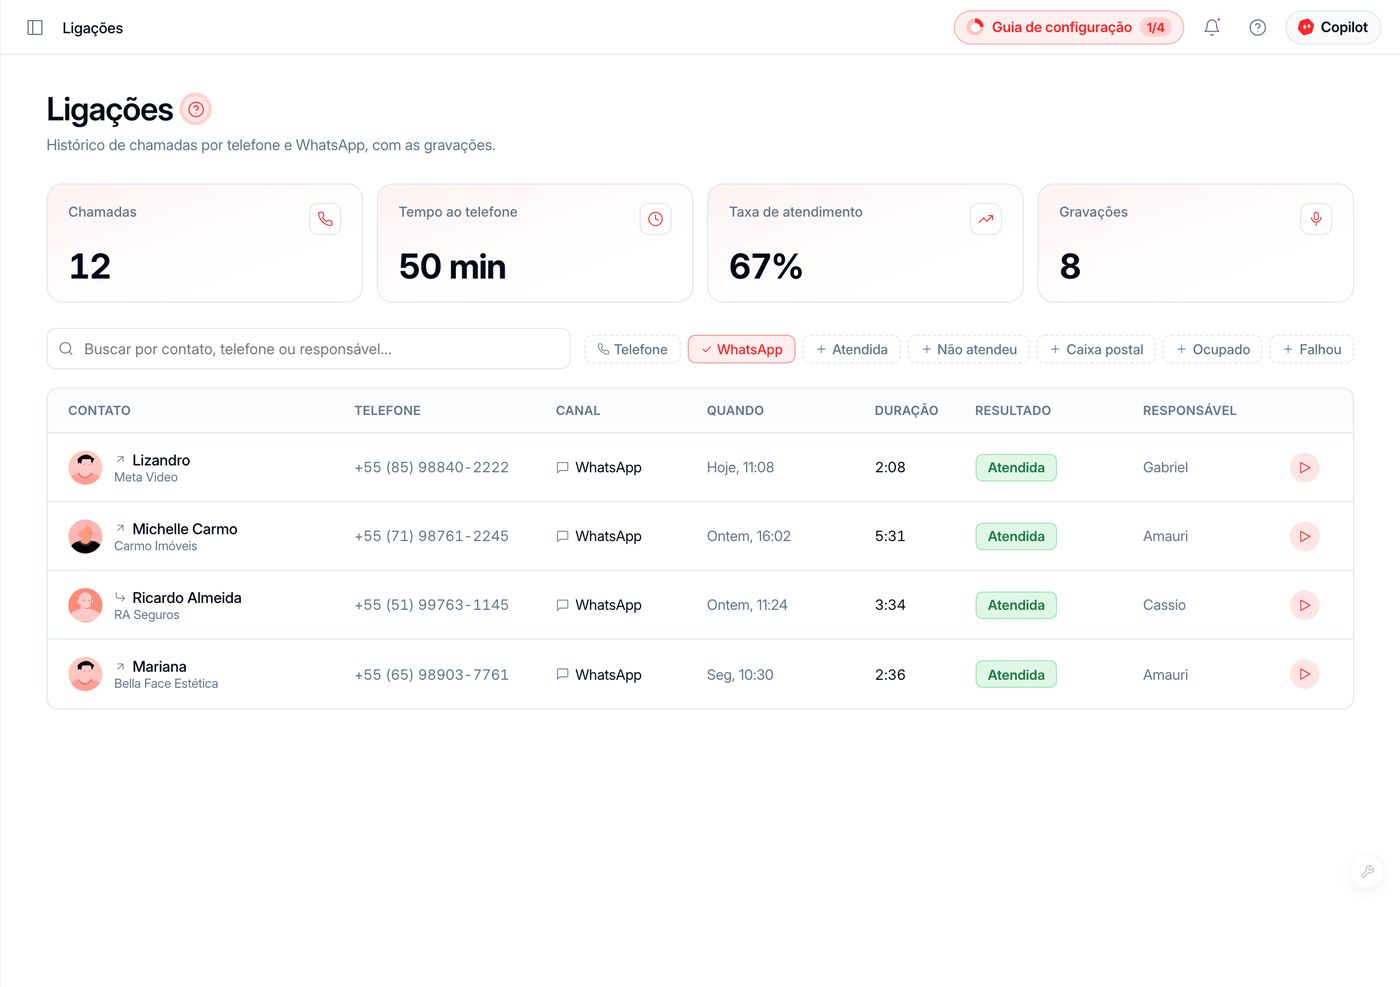1400x987 pixels.
Task: Open Copilot assistant
Action: click(1333, 28)
